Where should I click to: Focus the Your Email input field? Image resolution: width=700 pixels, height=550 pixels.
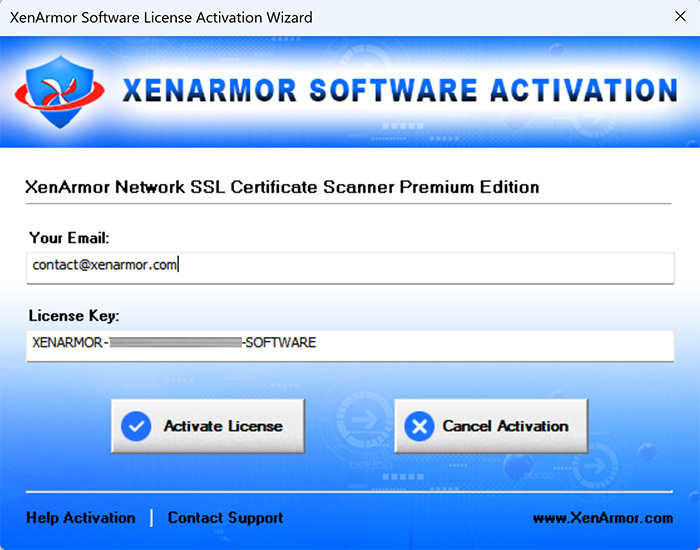coord(350,267)
